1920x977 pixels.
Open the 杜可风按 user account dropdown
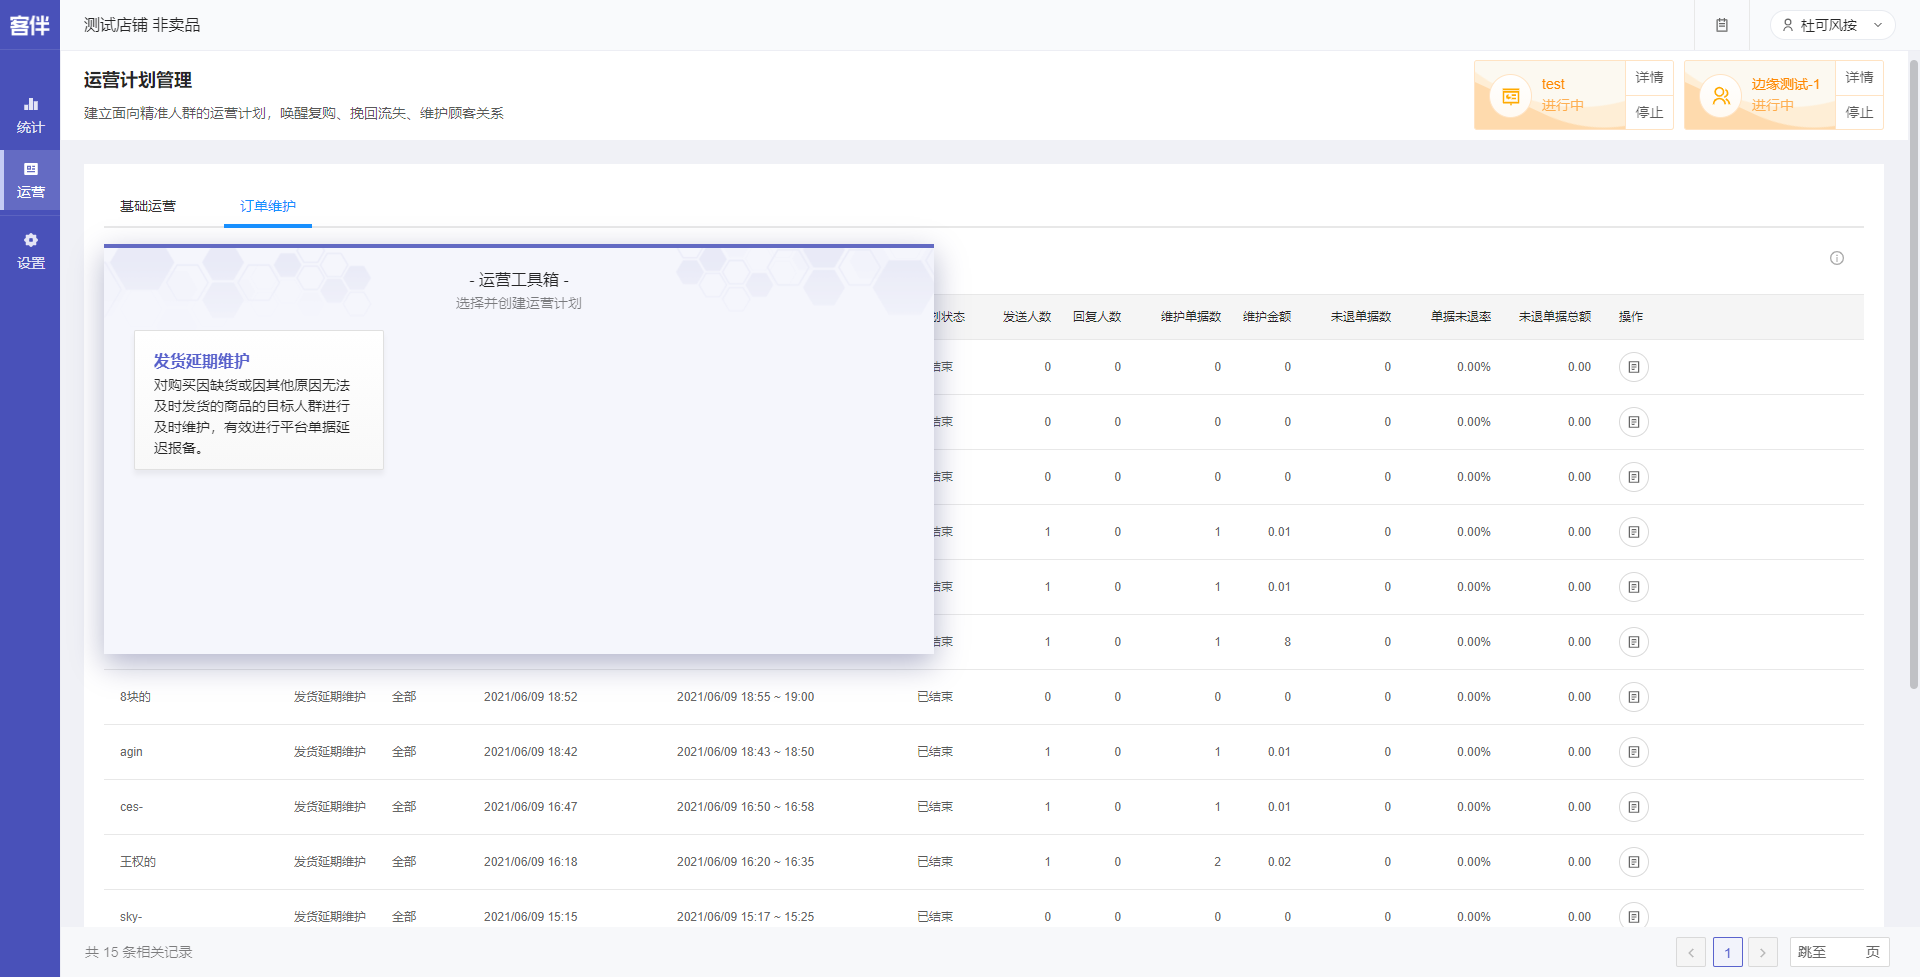point(1832,25)
